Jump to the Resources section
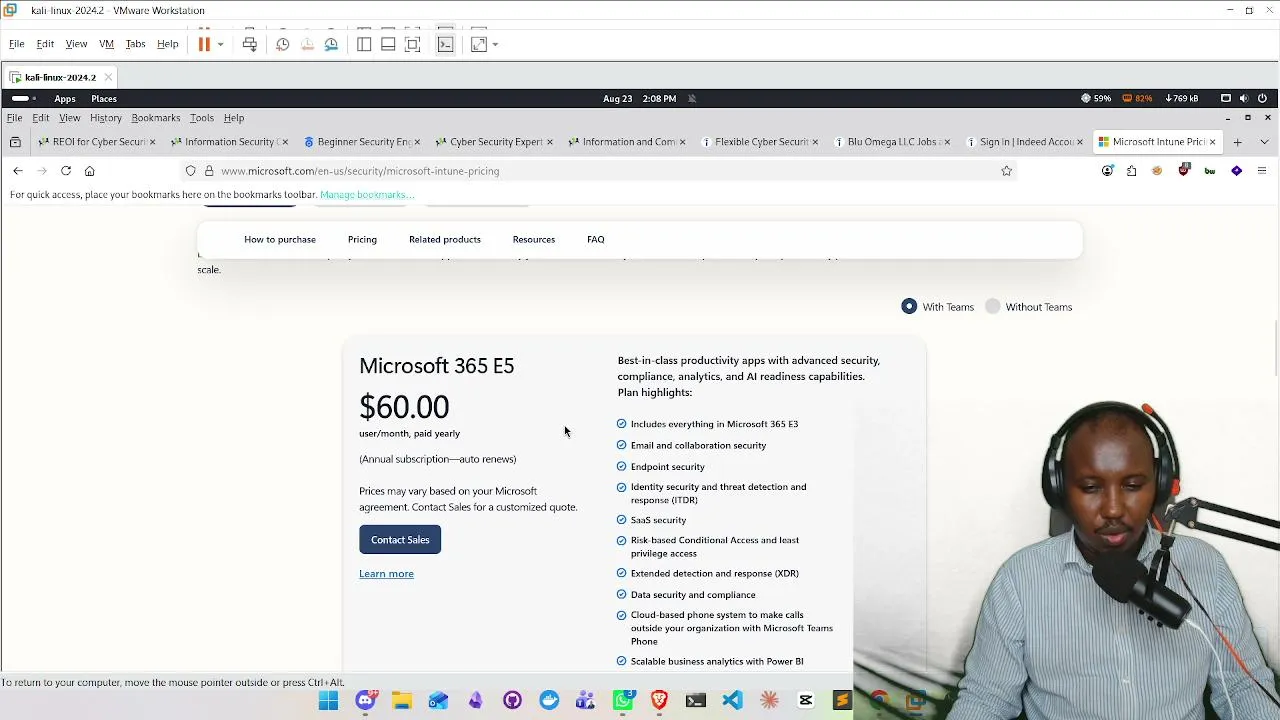 coord(534,239)
